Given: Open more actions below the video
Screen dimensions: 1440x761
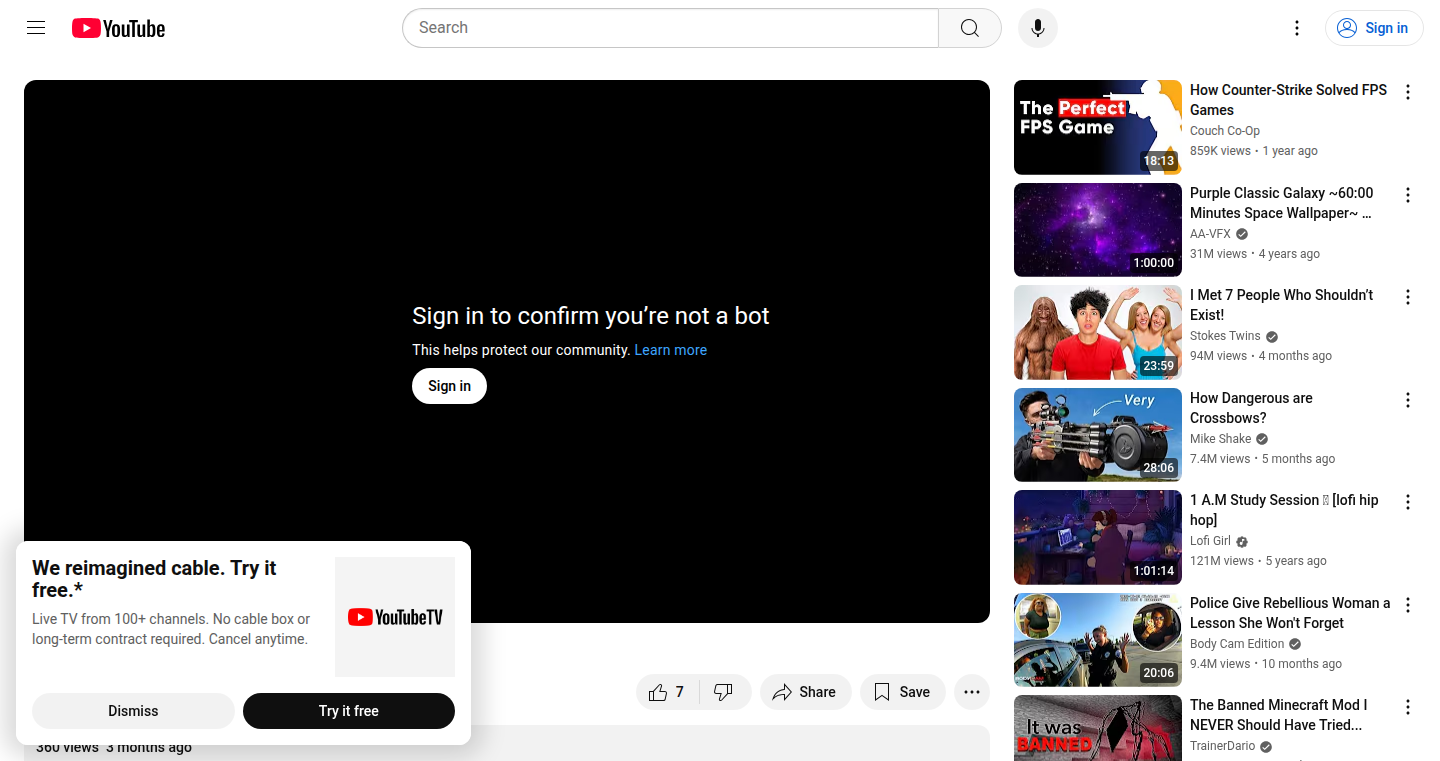Looking at the screenshot, I should point(972,692).
